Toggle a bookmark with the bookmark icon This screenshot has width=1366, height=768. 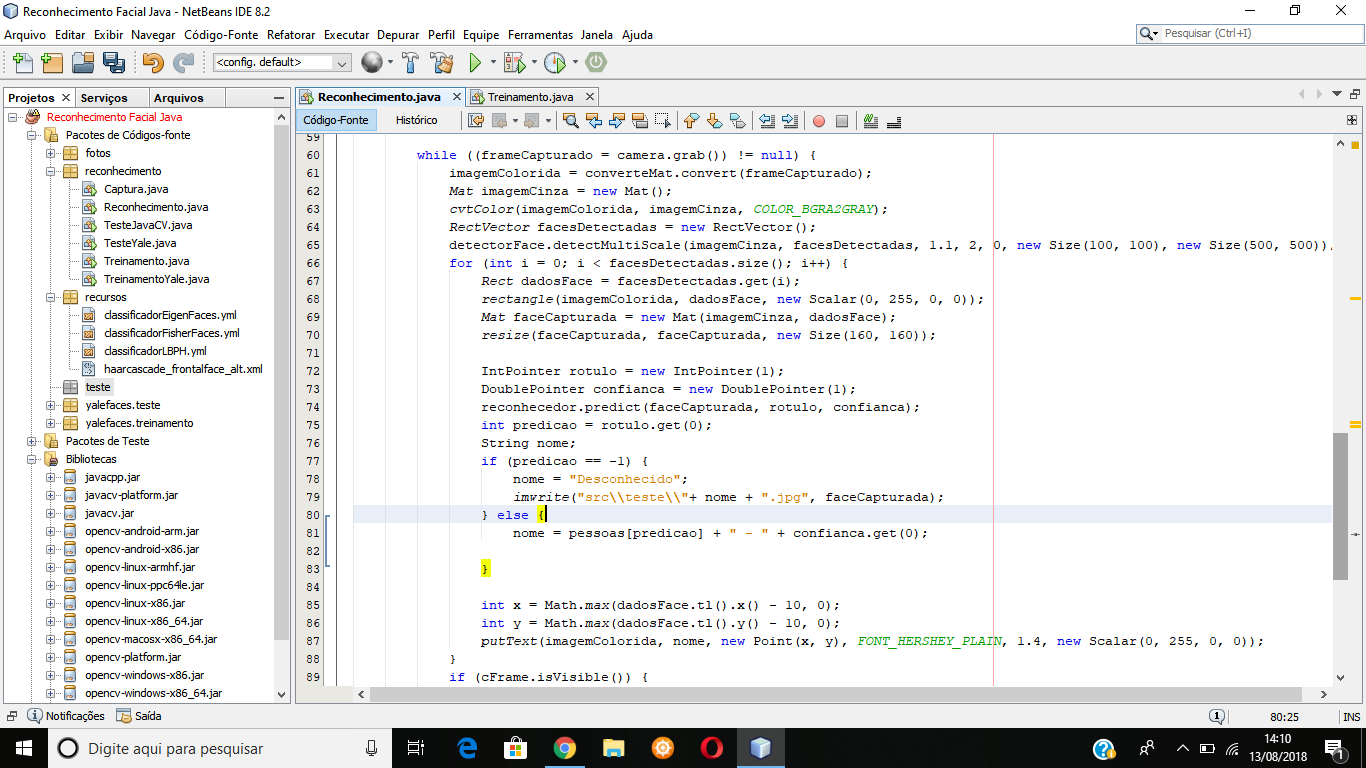tap(737, 120)
